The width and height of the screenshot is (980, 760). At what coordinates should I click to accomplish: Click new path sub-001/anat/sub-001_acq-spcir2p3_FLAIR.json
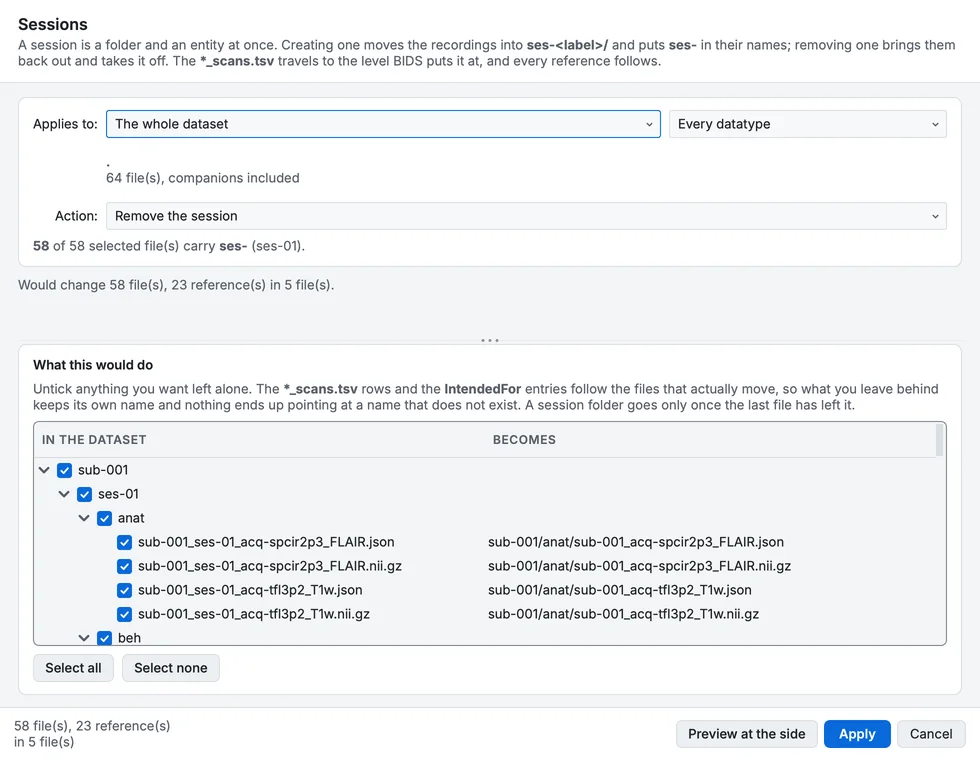point(636,542)
